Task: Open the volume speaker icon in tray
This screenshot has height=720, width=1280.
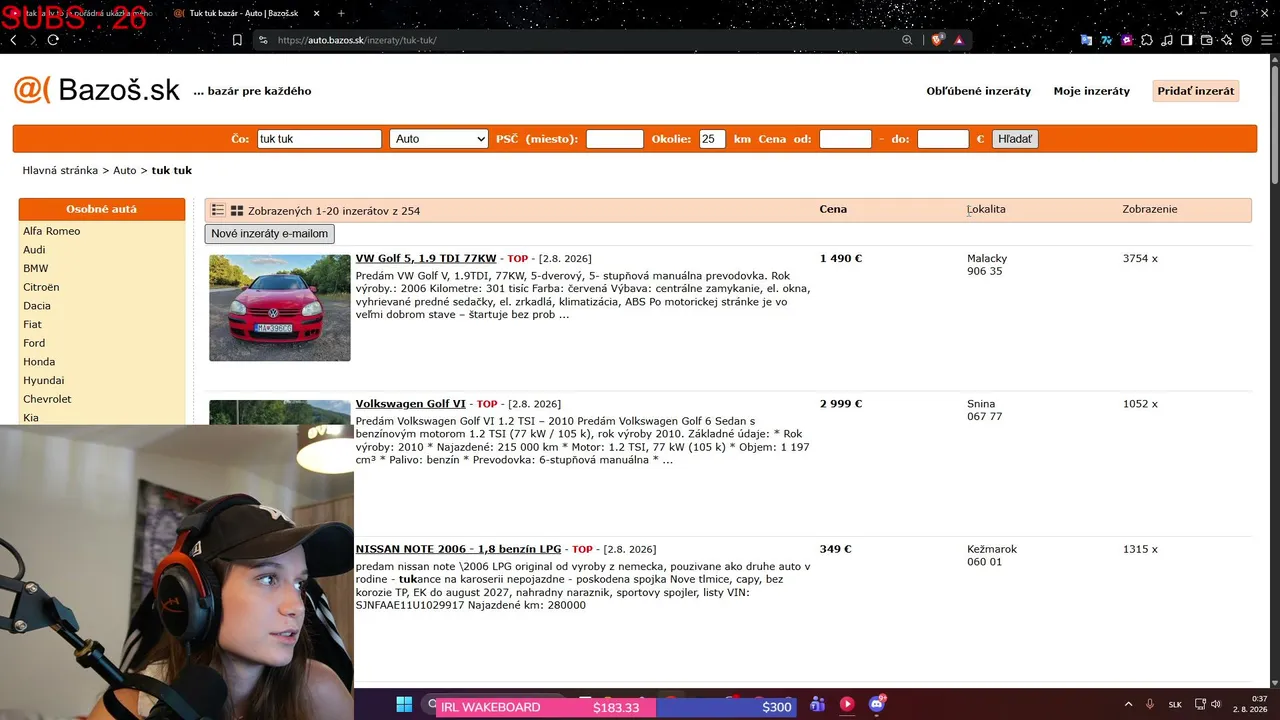Action: click(1216, 704)
